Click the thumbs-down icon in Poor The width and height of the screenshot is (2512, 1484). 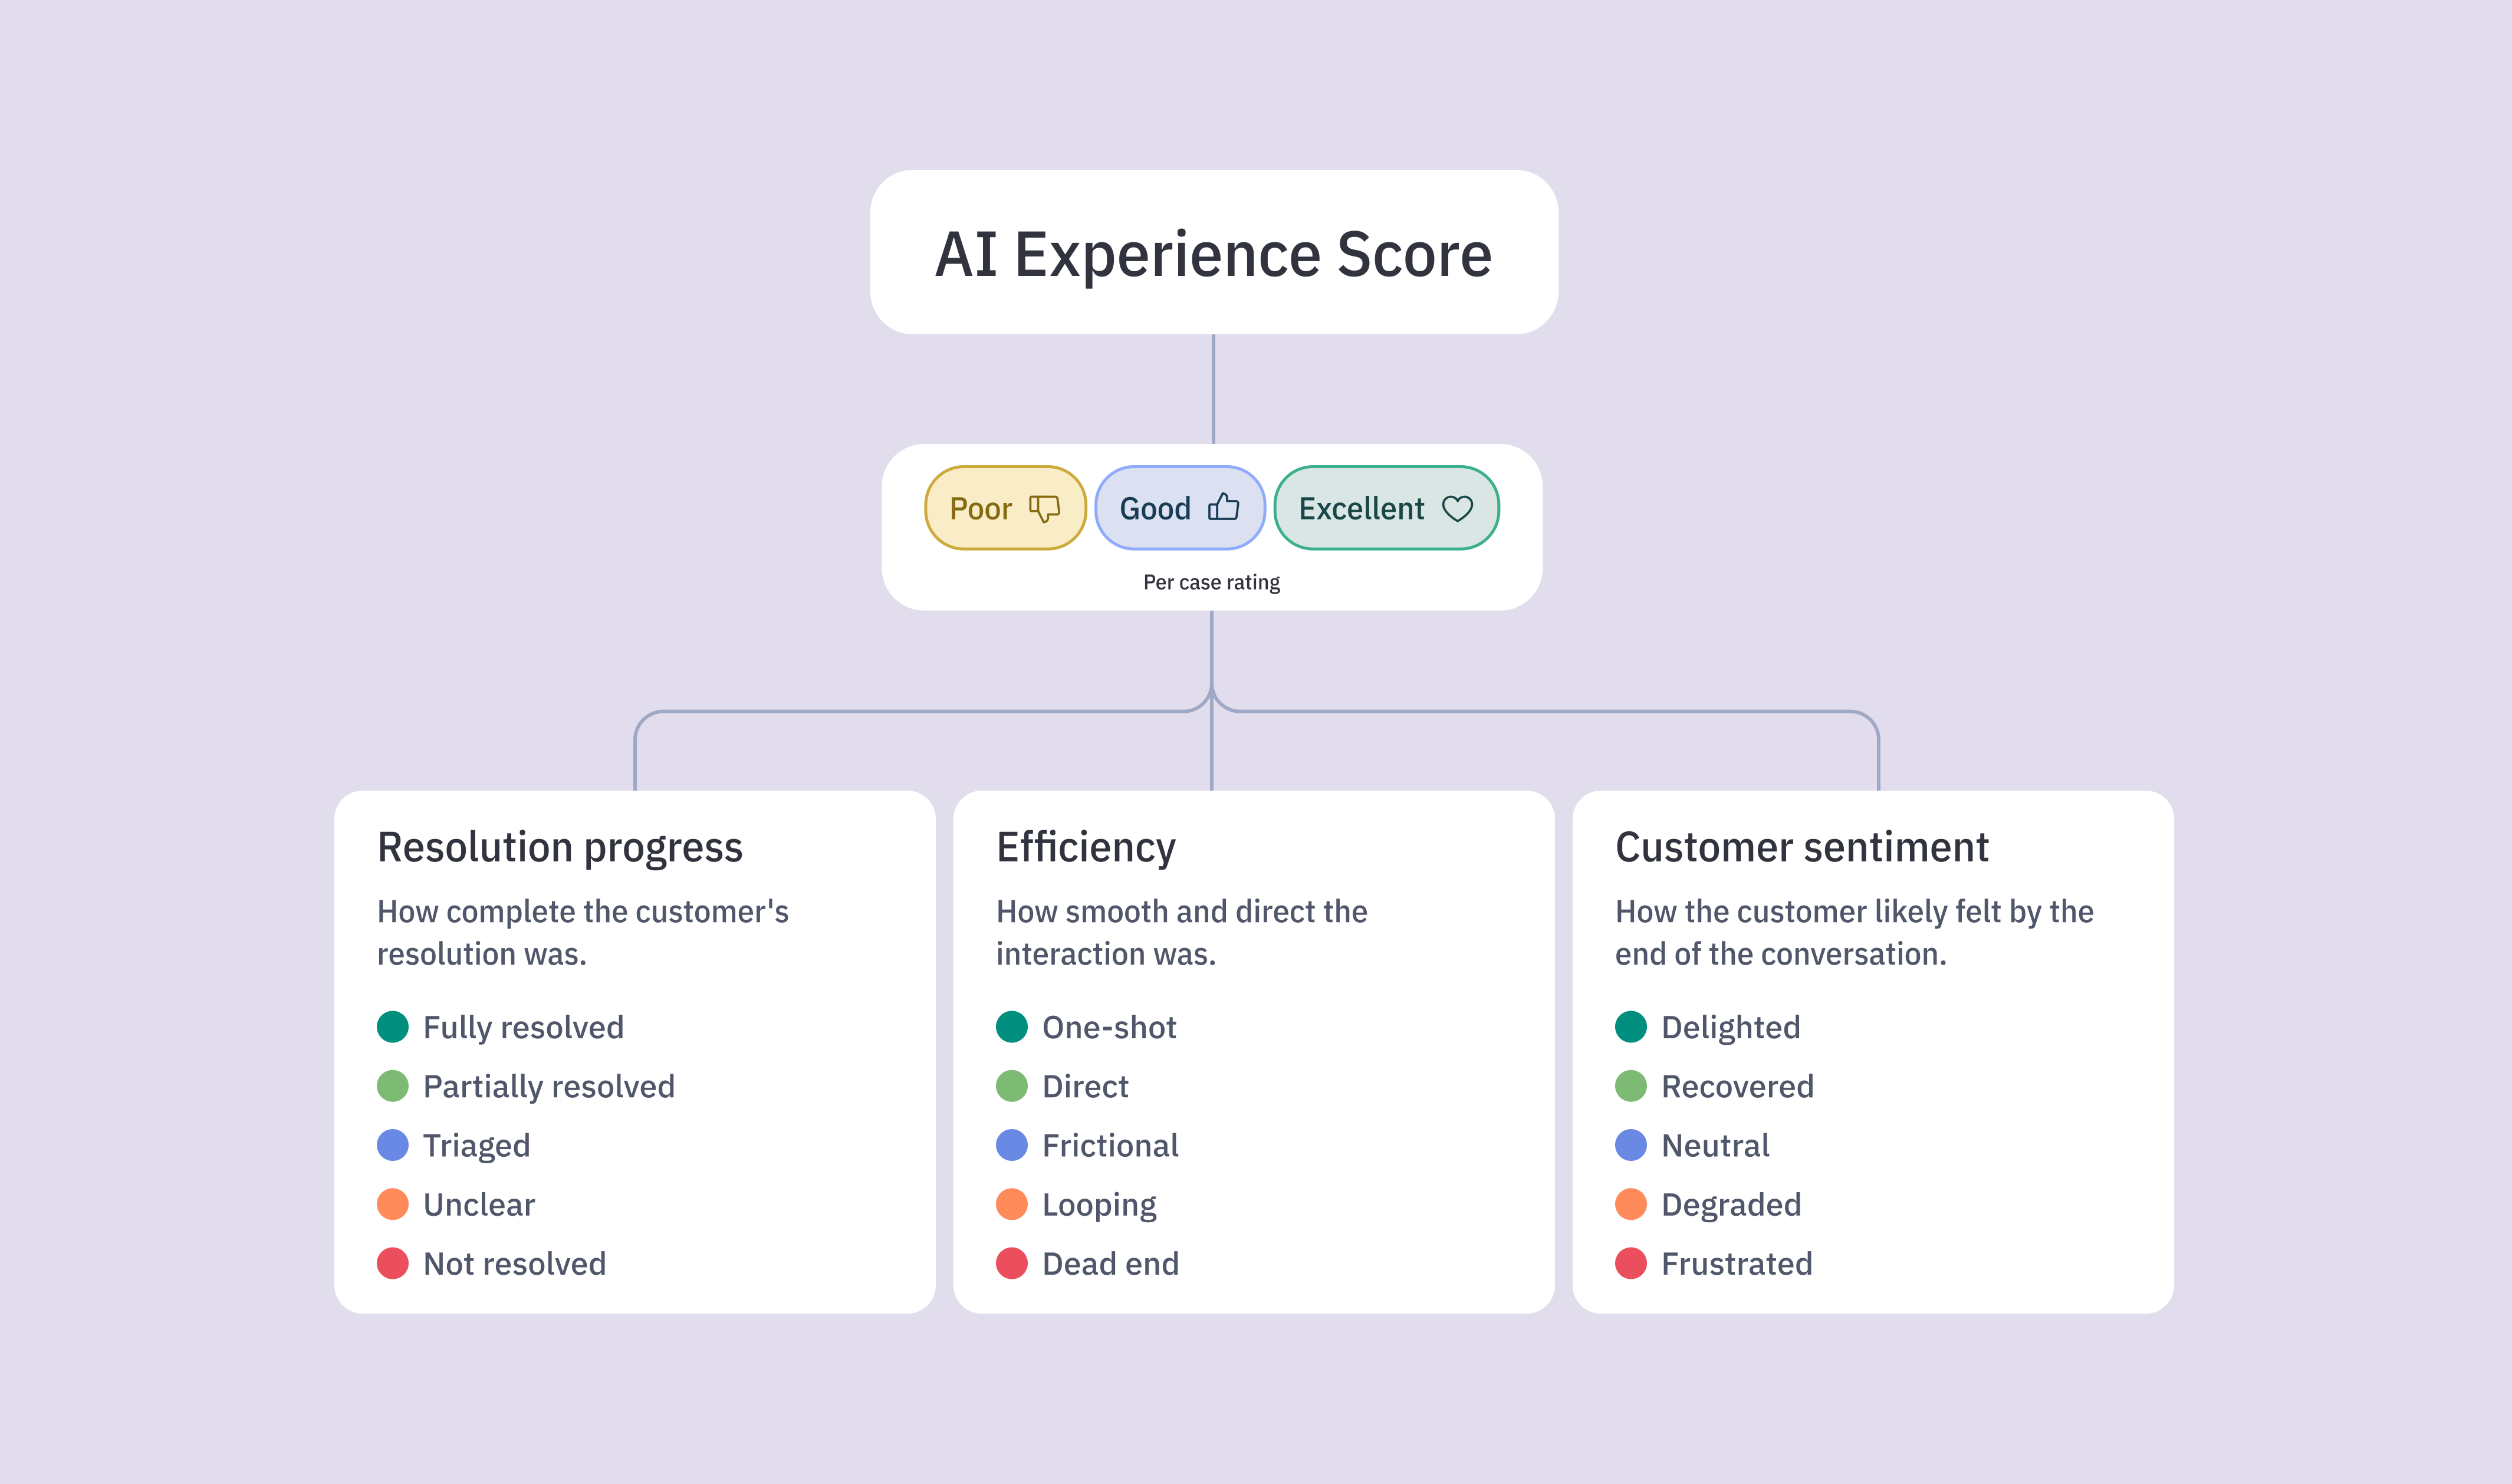[x=1044, y=509]
